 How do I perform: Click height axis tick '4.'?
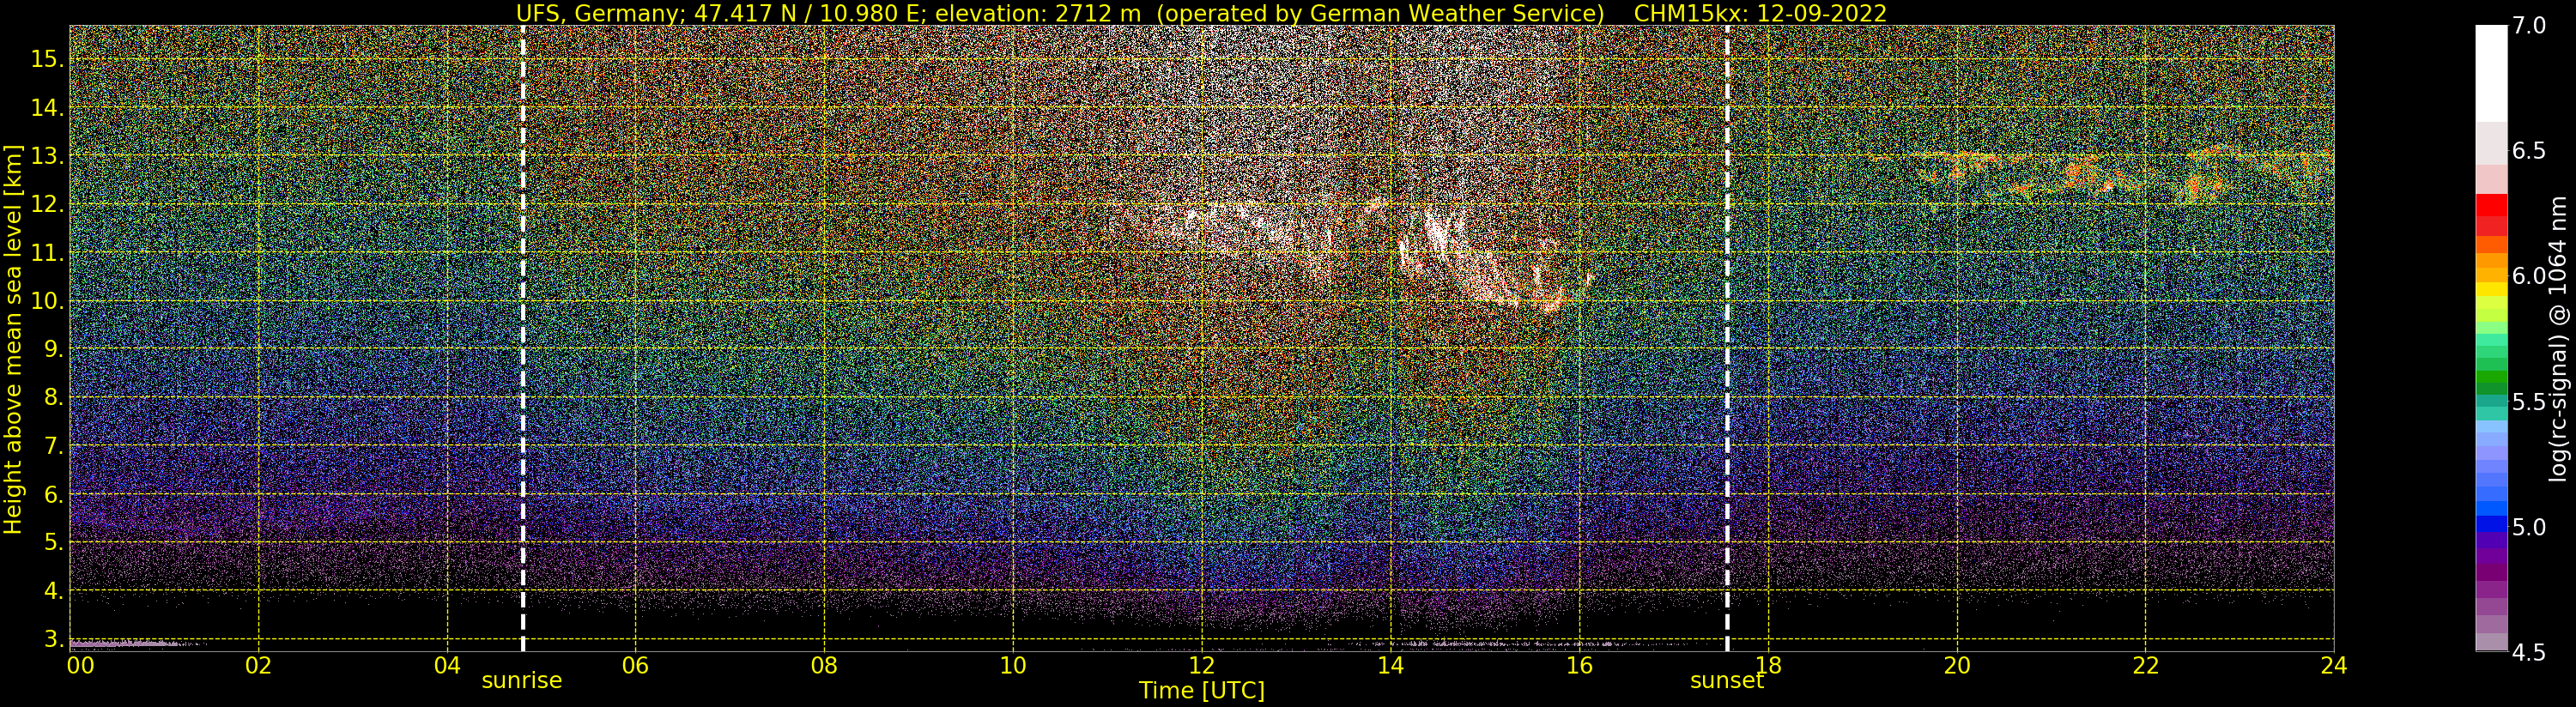click(x=53, y=591)
